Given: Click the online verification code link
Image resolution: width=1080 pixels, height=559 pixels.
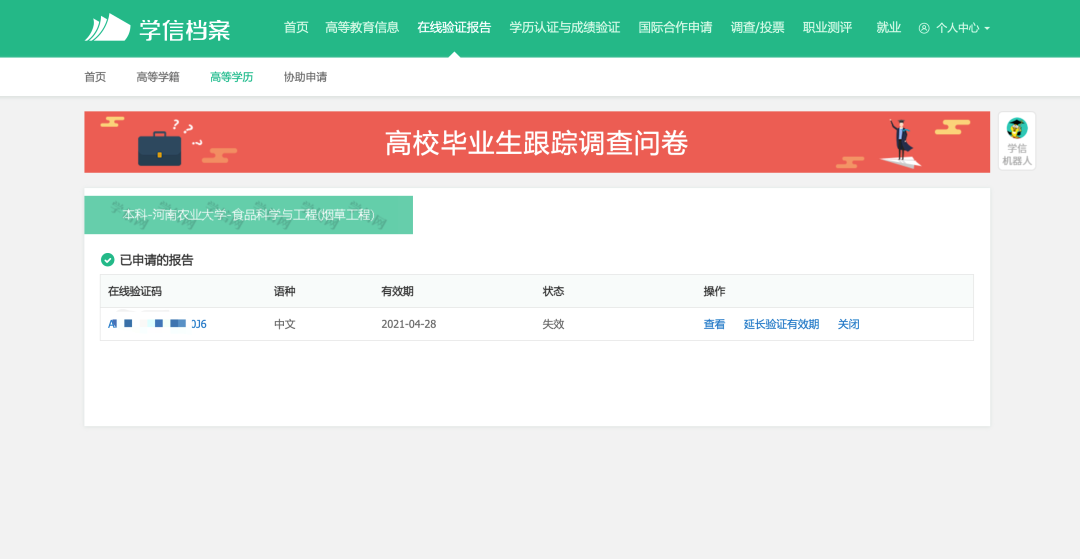Looking at the screenshot, I should [x=157, y=324].
